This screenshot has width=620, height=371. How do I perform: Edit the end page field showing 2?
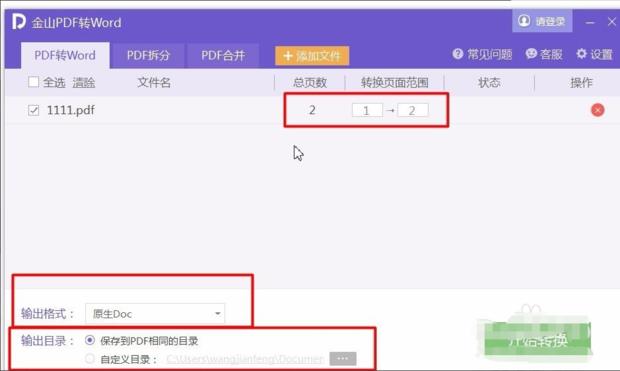click(413, 110)
